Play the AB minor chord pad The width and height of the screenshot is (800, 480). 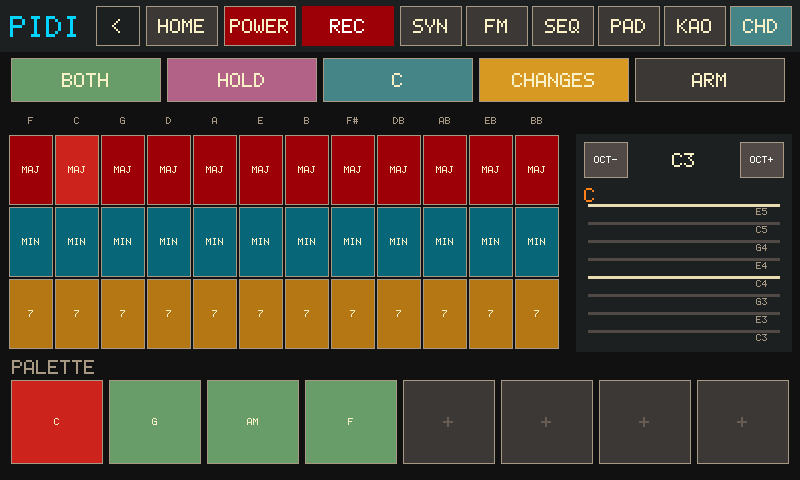444,242
